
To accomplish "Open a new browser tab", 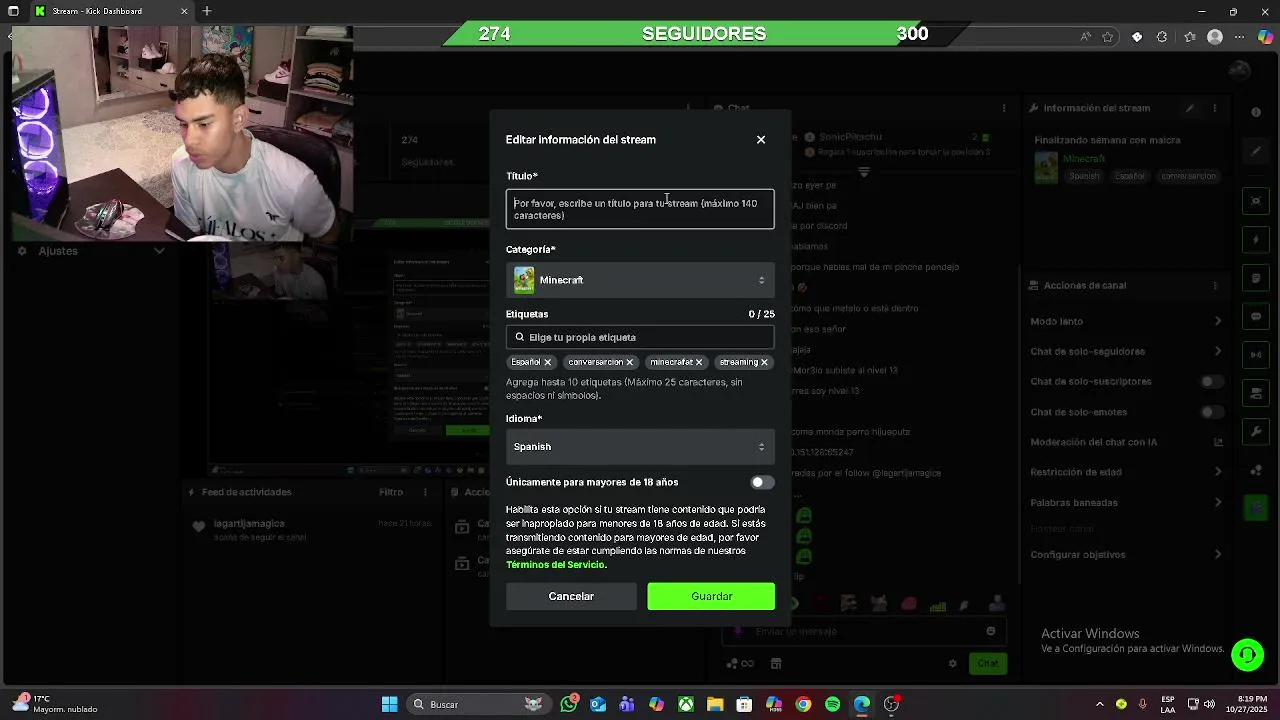I will coord(207,11).
